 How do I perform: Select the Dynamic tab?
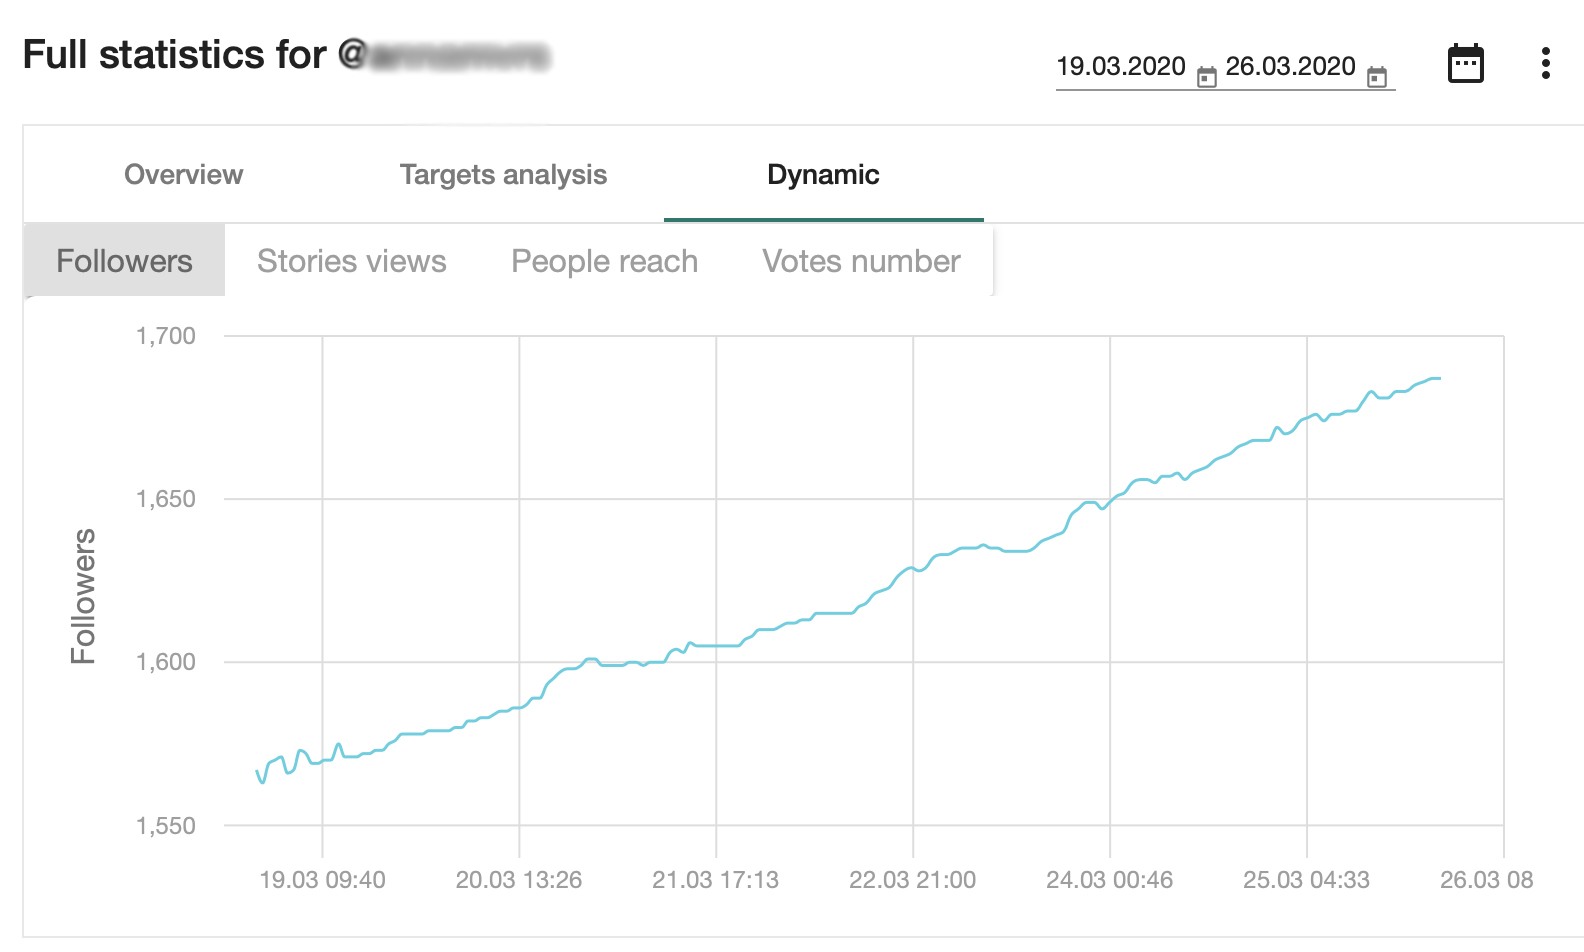(823, 175)
